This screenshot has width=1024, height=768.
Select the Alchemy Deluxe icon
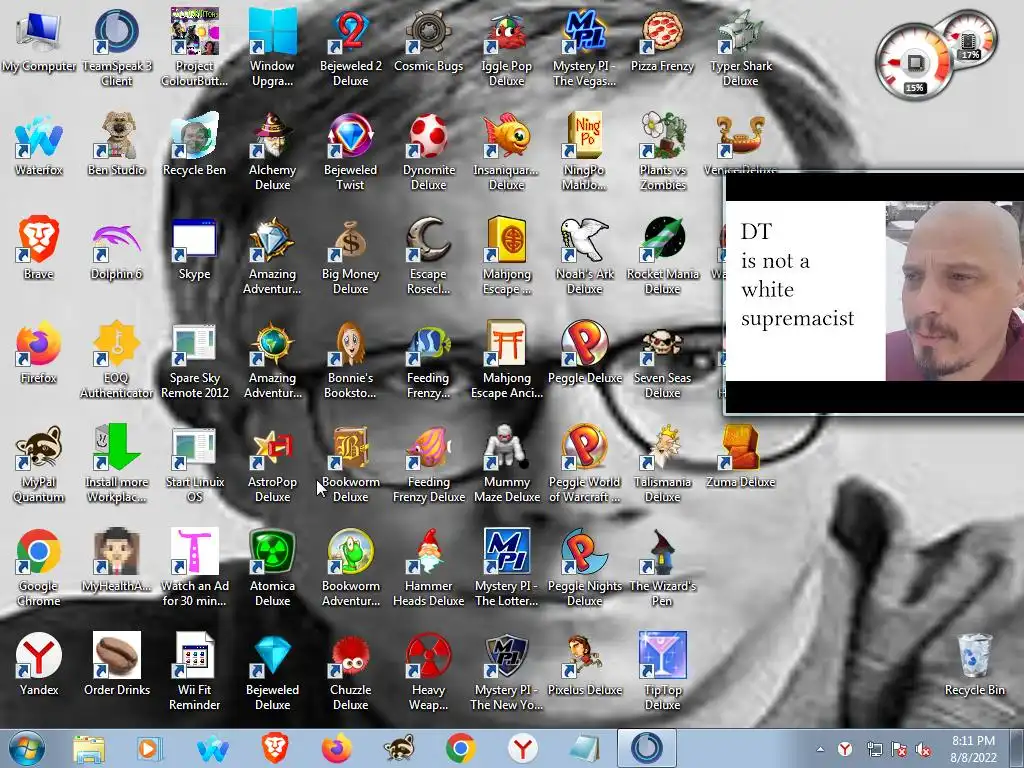coord(272,152)
